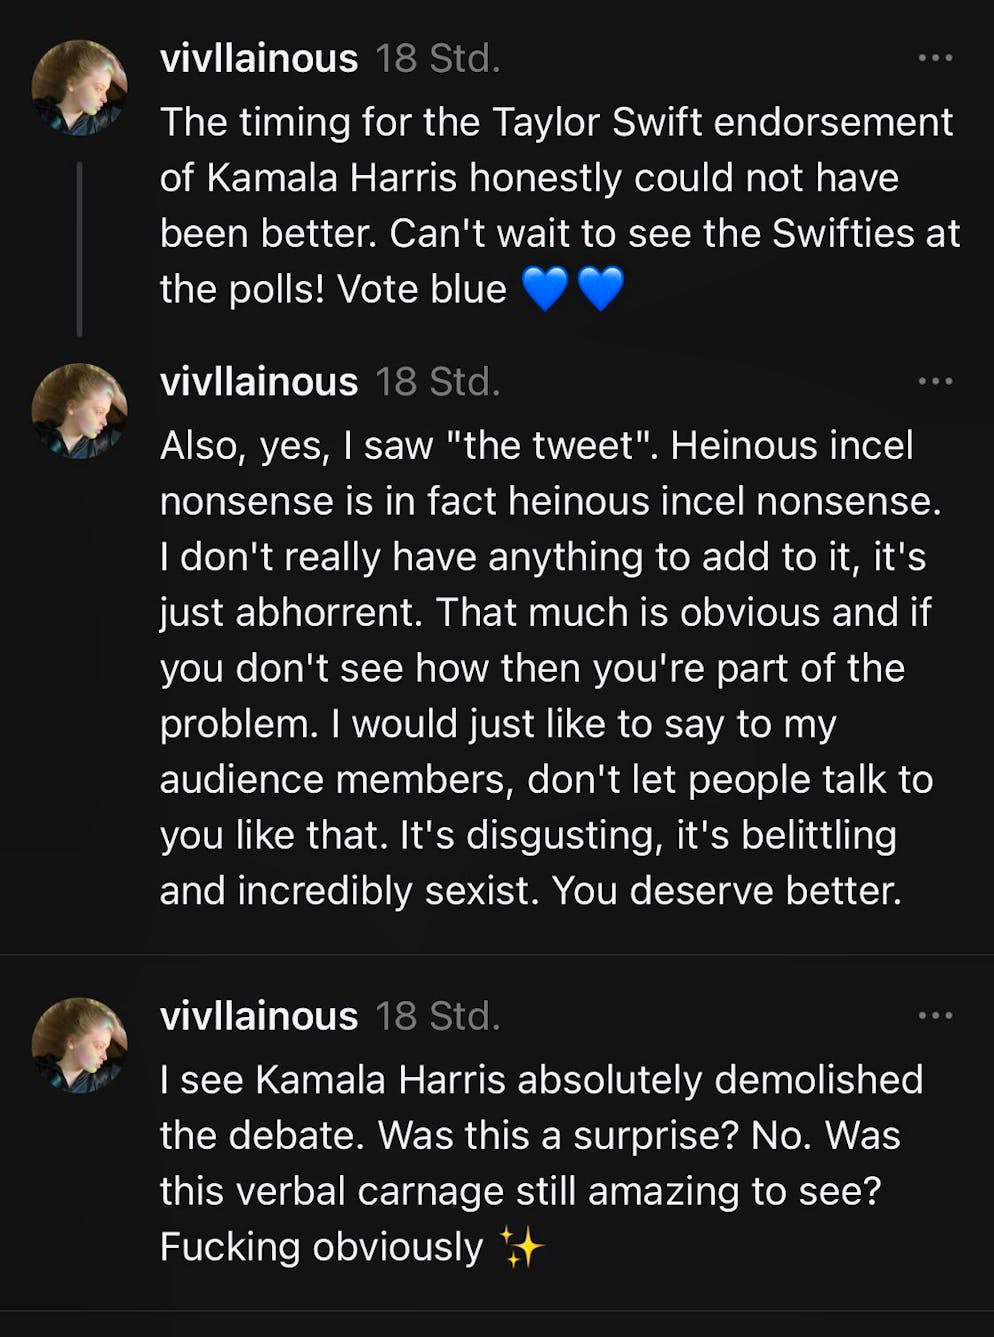Click the vivllainous name on the second post

coord(258,381)
